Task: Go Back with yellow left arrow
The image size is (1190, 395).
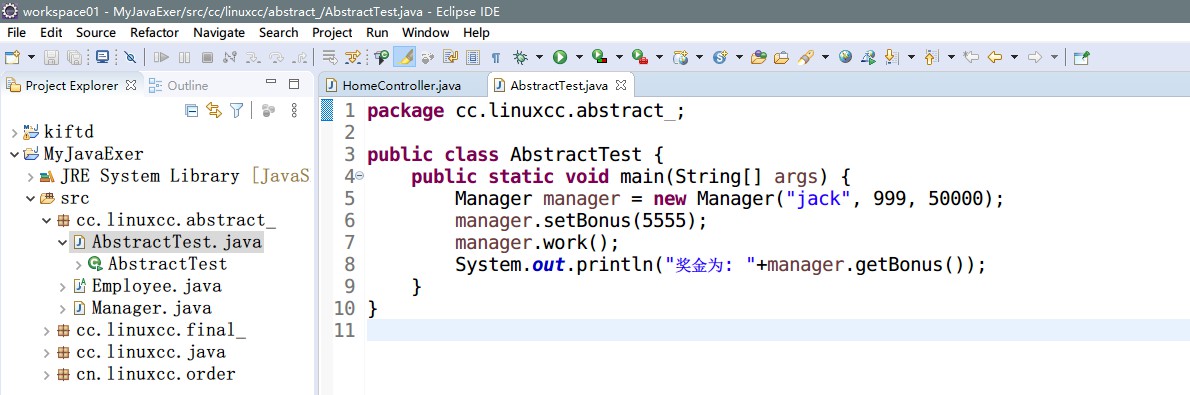Action: pyautogui.click(x=995, y=57)
